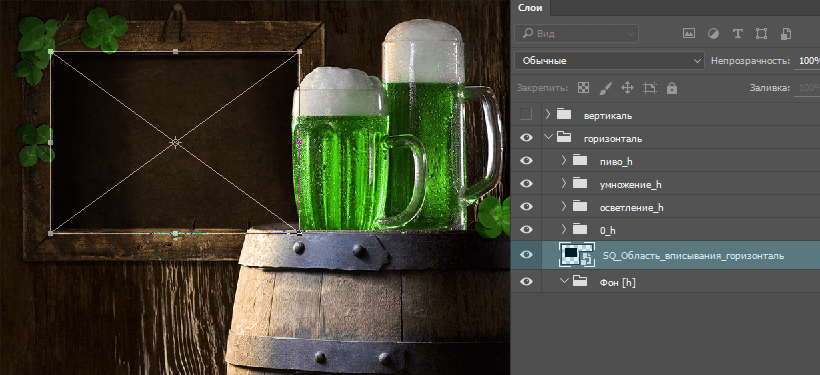Click folder icon of умножение_h group
The height and width of the screenshot is (375, 820).
580,184
